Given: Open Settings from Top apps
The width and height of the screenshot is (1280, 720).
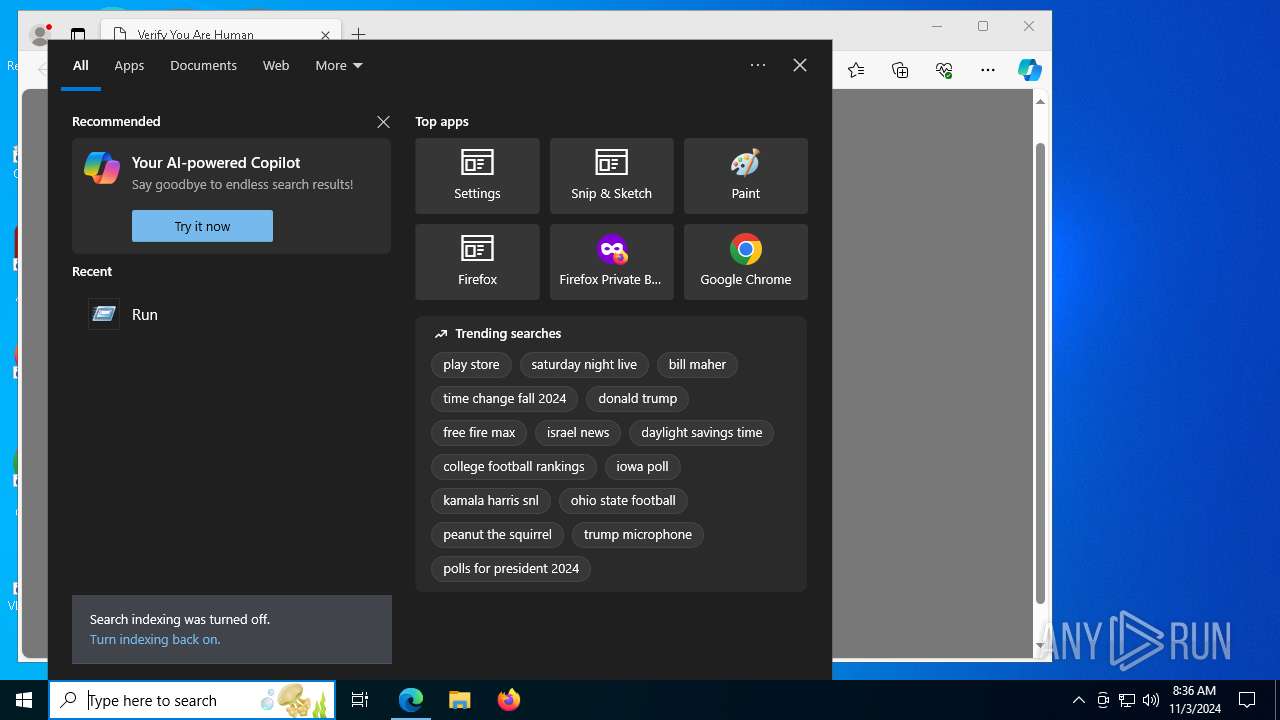Looking at the screenshot, I should pos(477,176).
